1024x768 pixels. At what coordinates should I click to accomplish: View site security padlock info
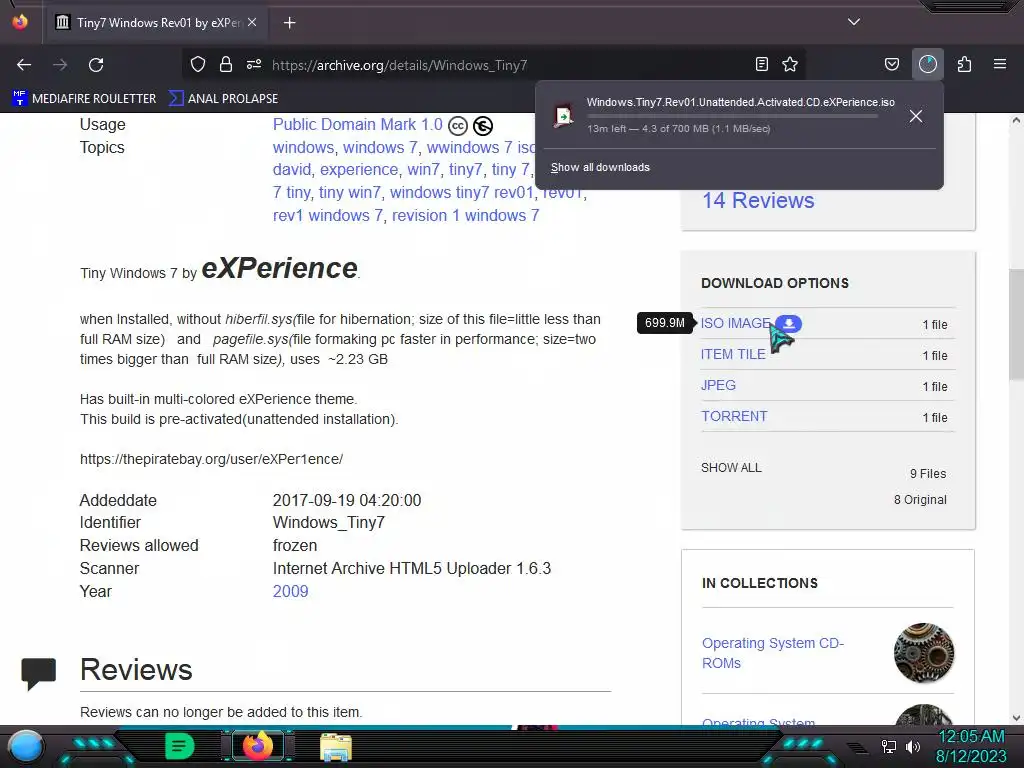226,64
